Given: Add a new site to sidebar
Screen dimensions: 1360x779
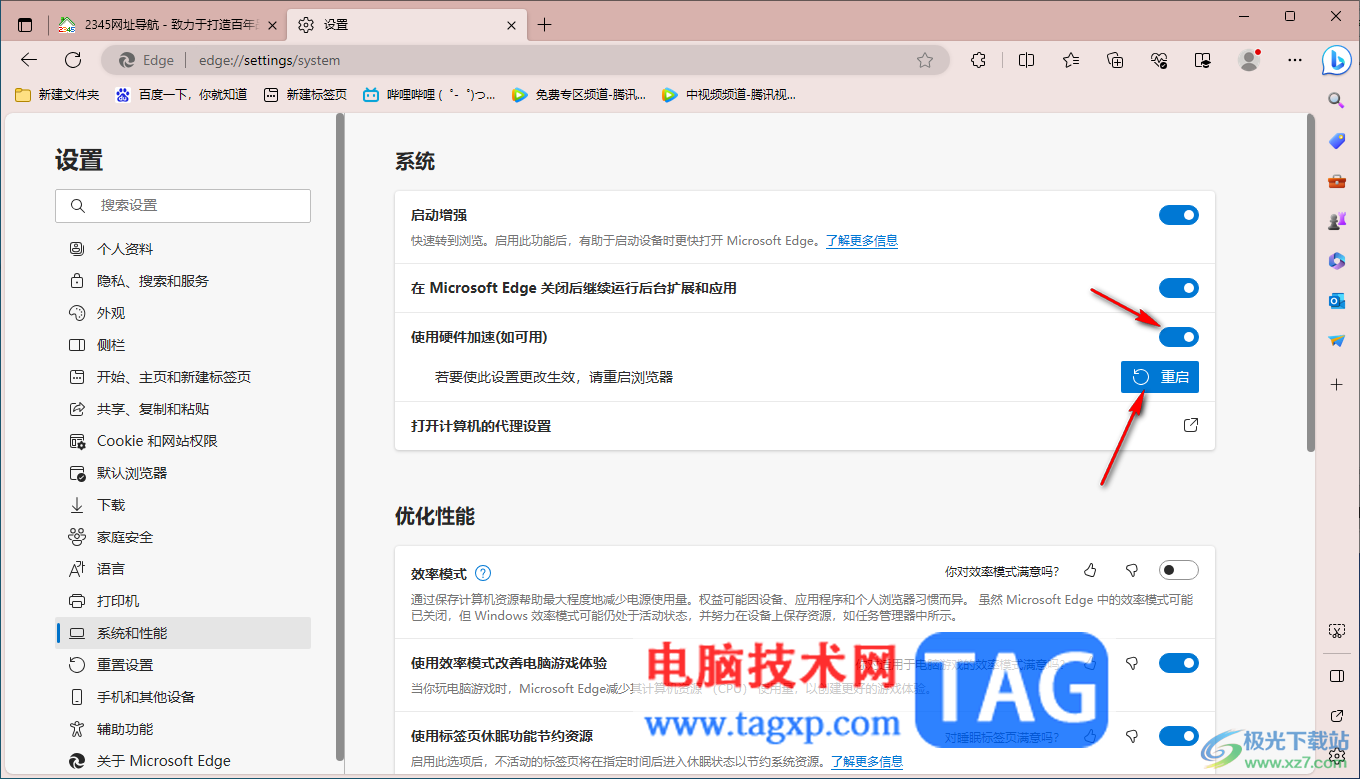Looking at the screenshot, I should 1336,384.
